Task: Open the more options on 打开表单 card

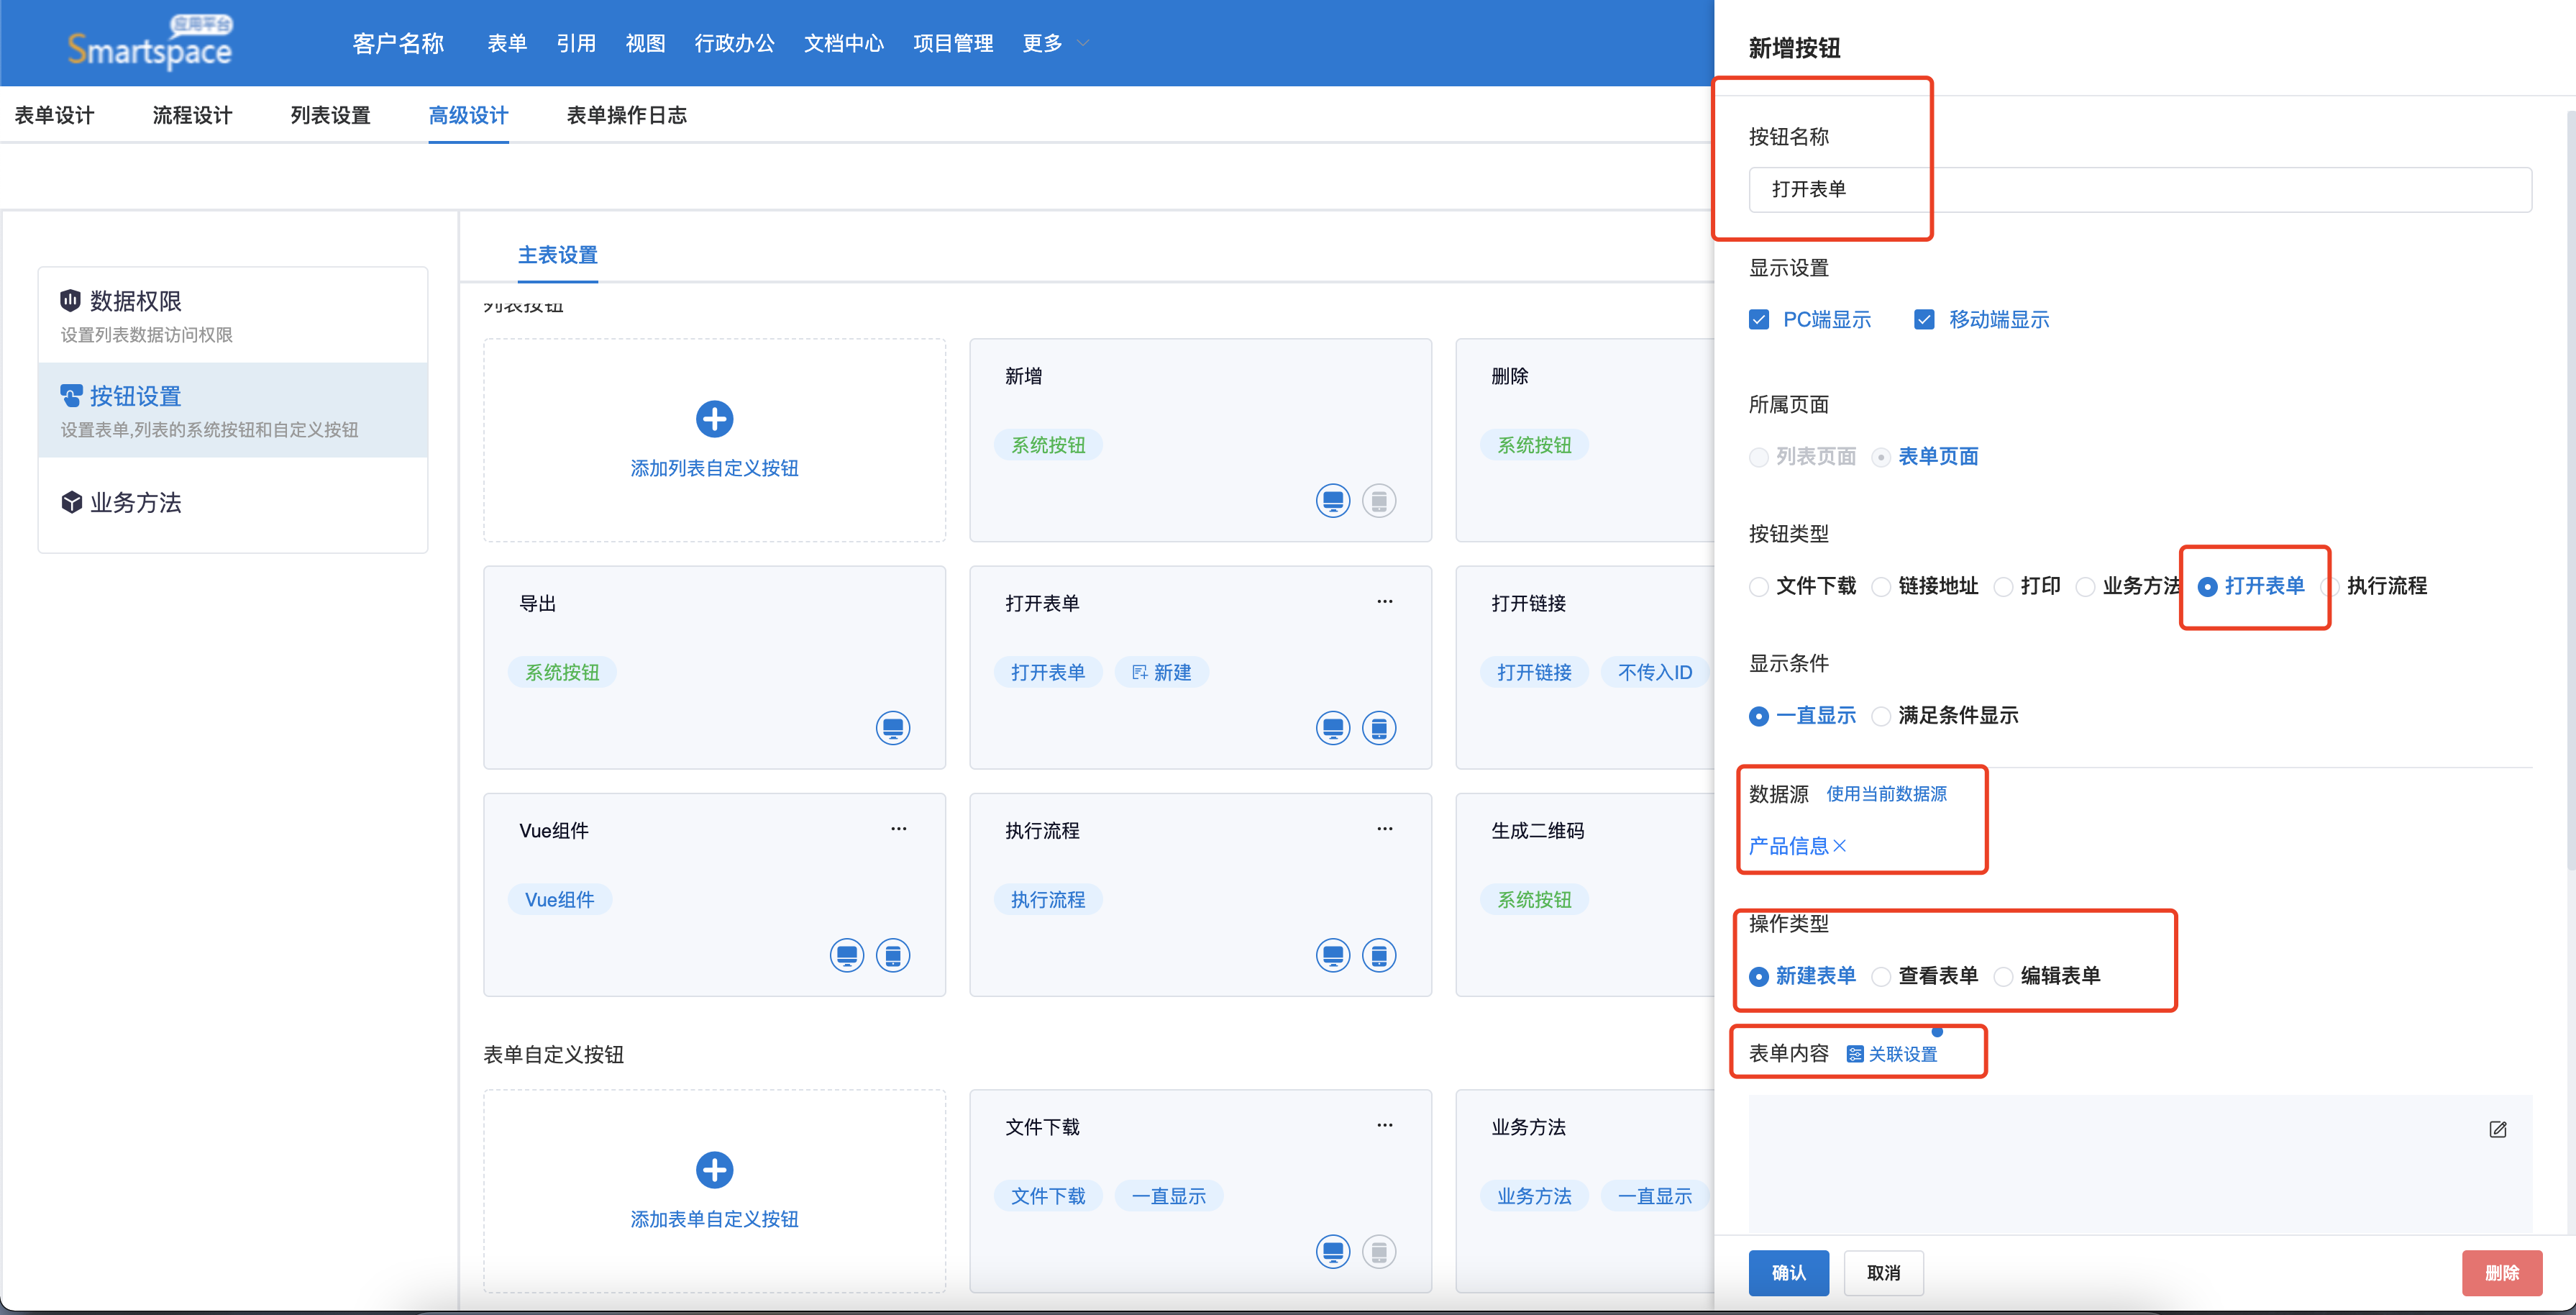Action: tap(1384, 602)
